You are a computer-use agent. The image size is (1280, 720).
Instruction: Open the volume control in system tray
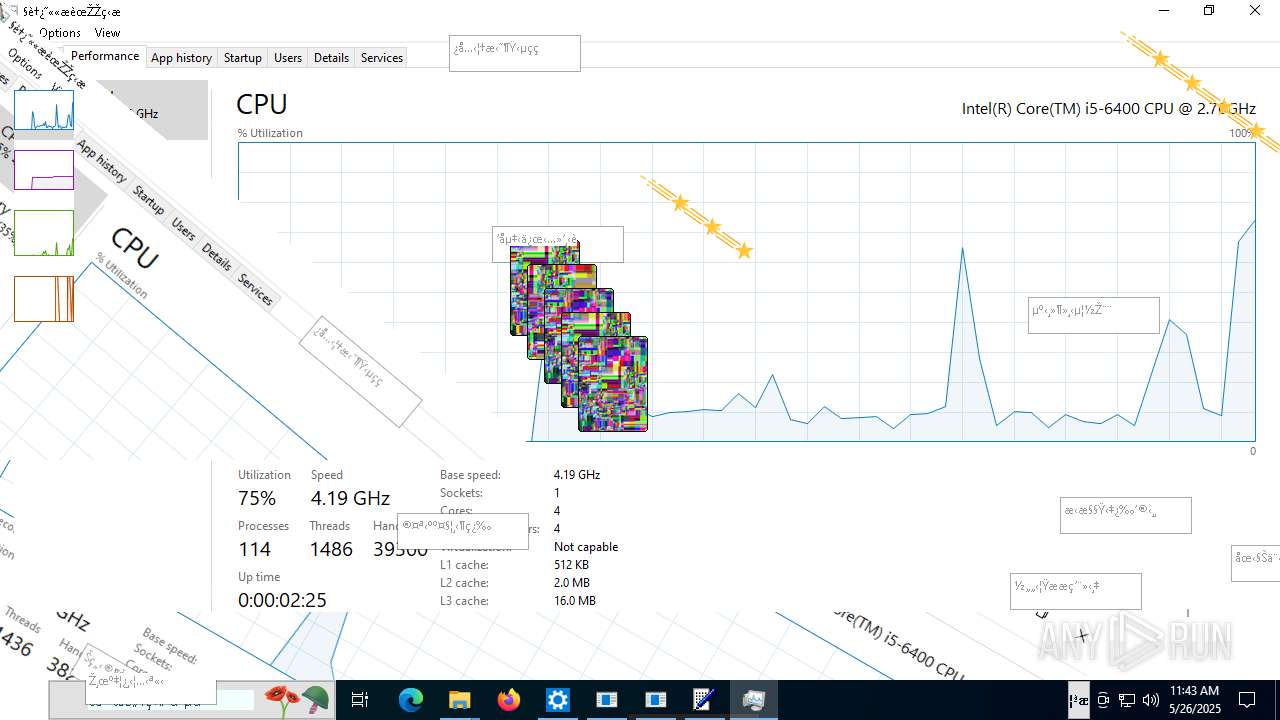pos(1151,700)
